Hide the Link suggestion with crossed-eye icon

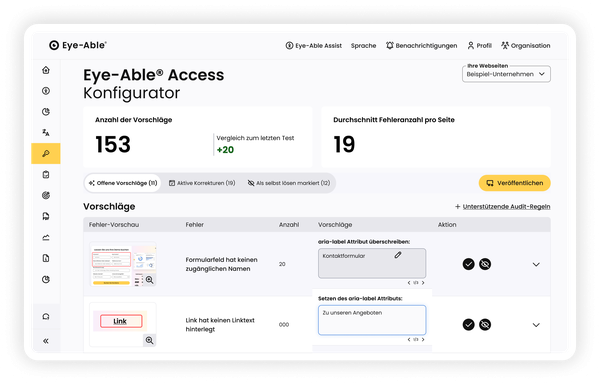click(x=485, y=324)
